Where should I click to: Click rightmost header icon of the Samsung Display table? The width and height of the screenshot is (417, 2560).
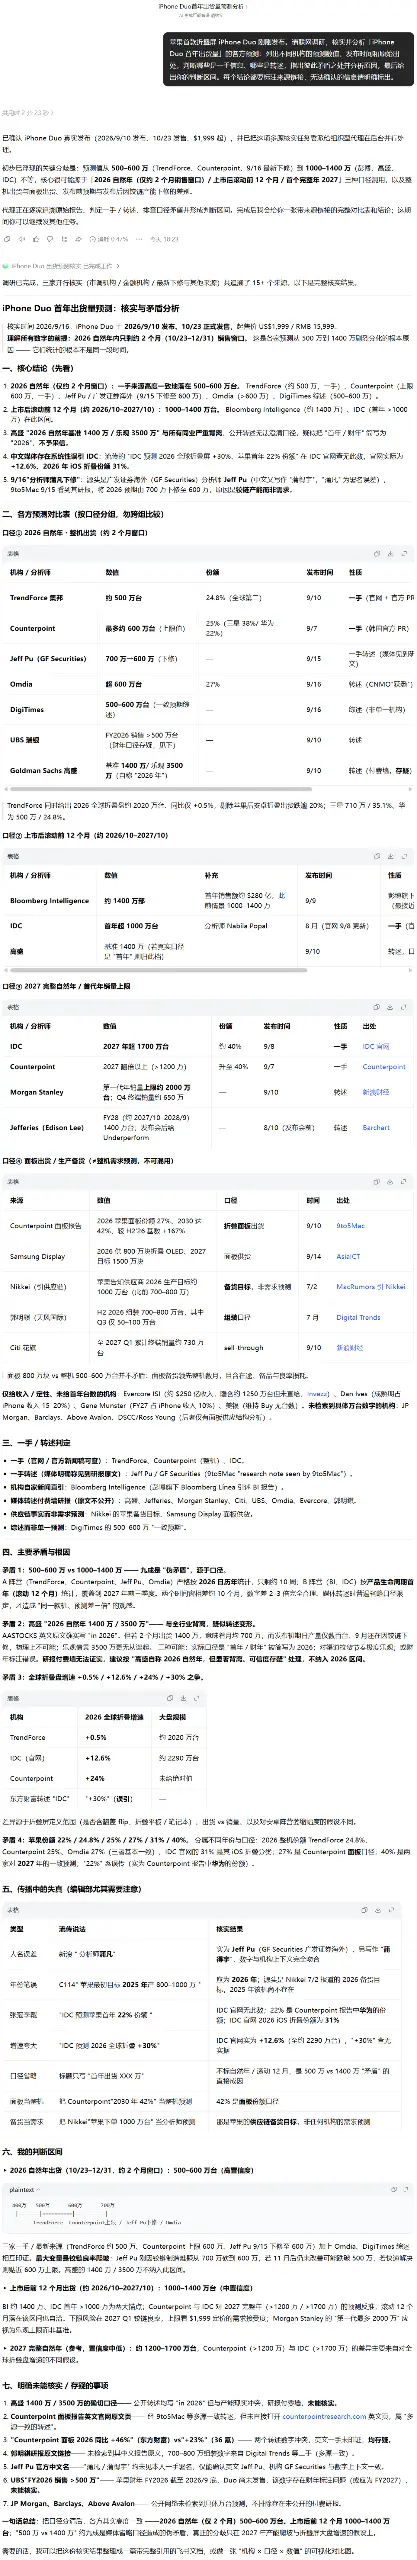(x=404, y=1181)
